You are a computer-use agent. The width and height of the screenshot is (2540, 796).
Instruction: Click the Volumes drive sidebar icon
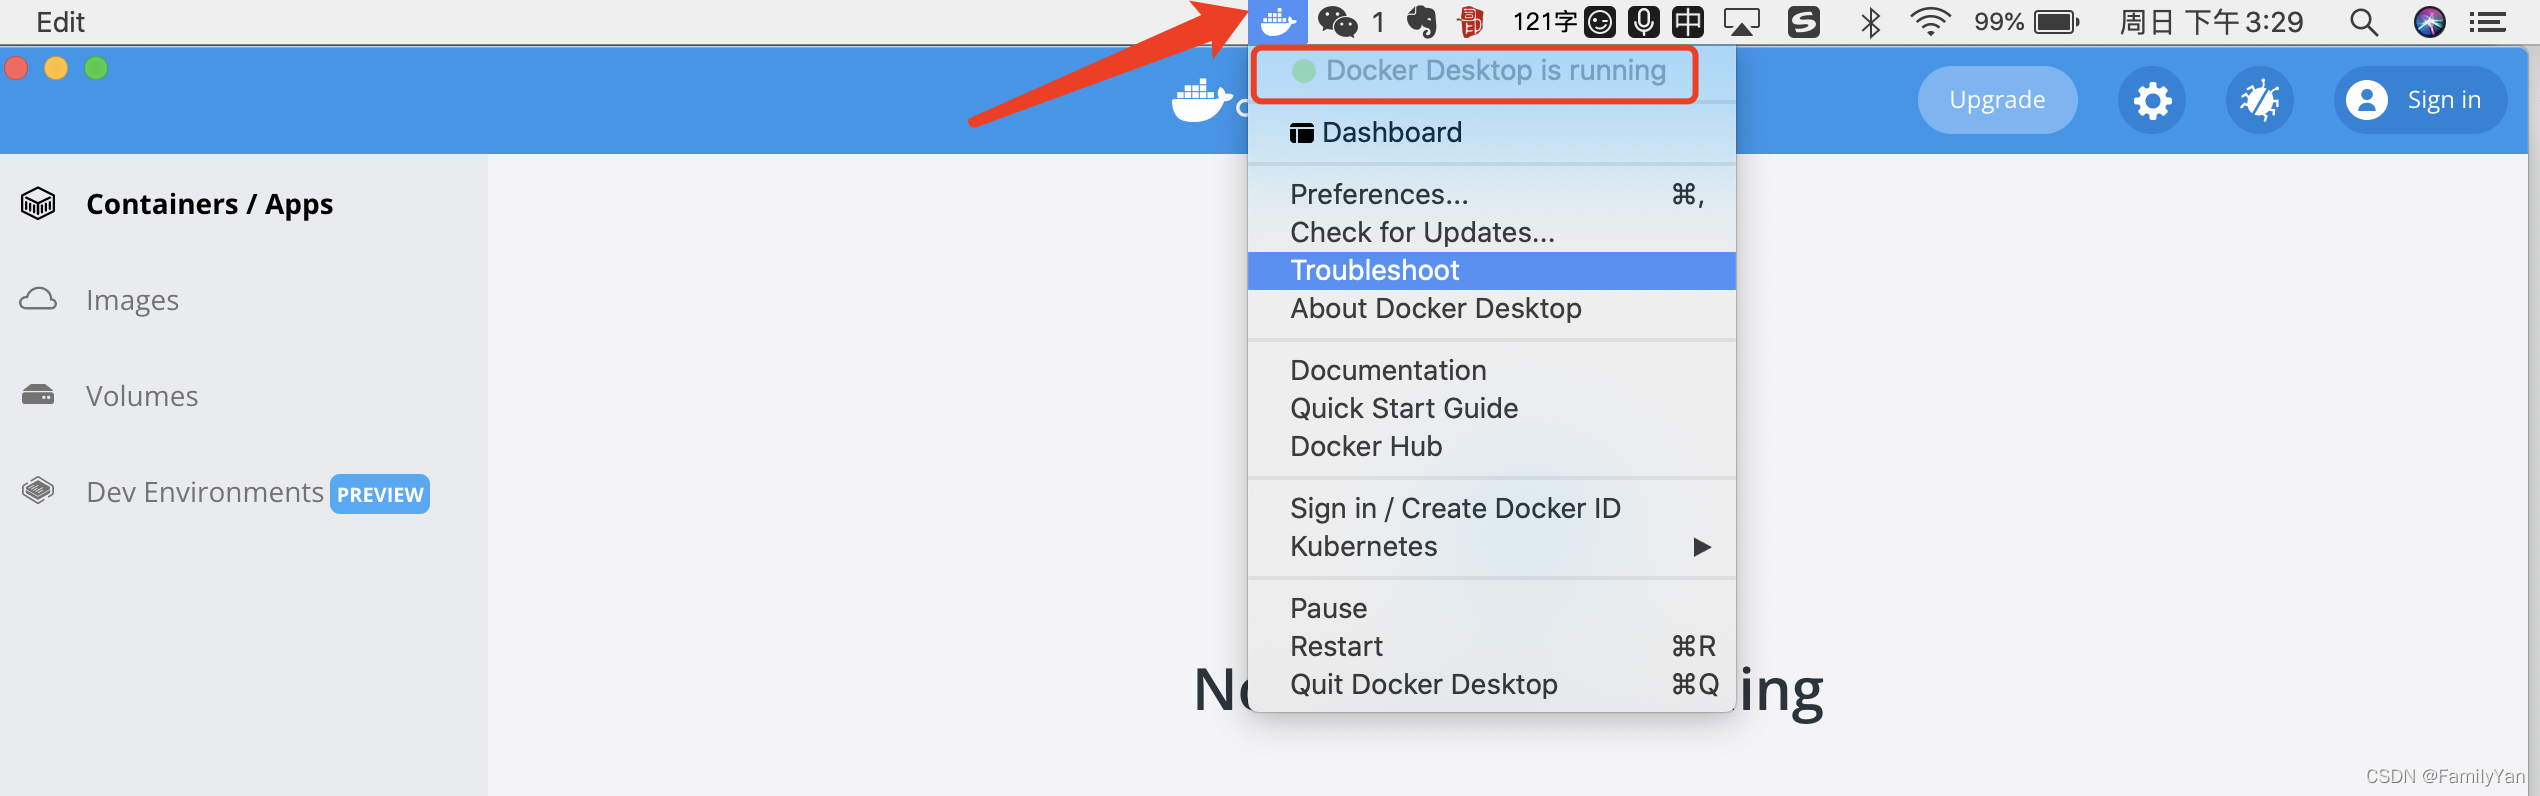(x=38, y=395)
